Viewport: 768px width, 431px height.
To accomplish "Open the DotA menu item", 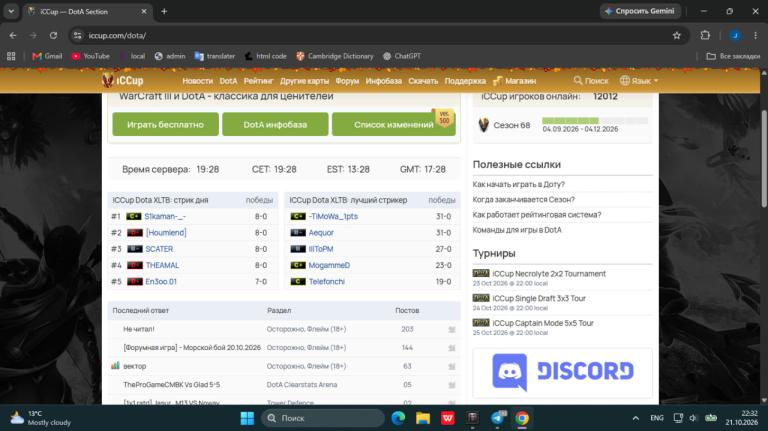I will pyautogui.click(x=228, y=81).
